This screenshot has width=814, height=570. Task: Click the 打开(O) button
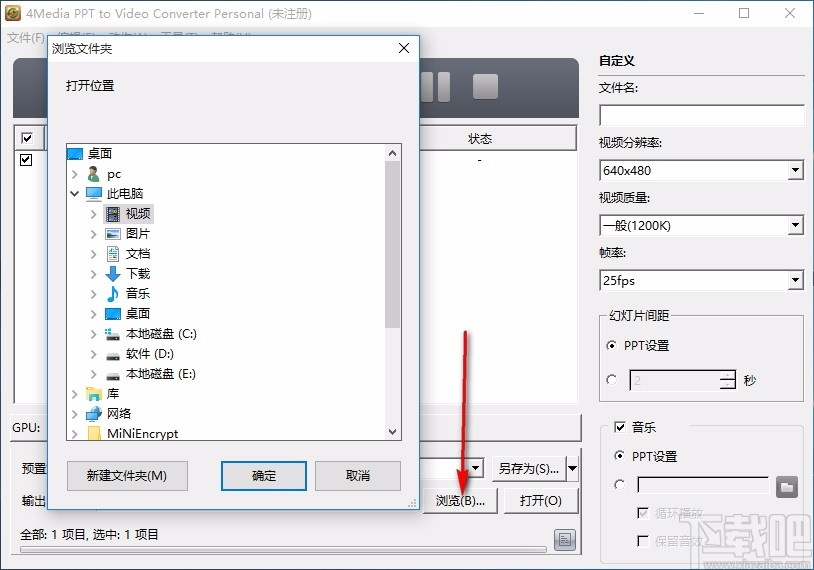pos(541,500)
